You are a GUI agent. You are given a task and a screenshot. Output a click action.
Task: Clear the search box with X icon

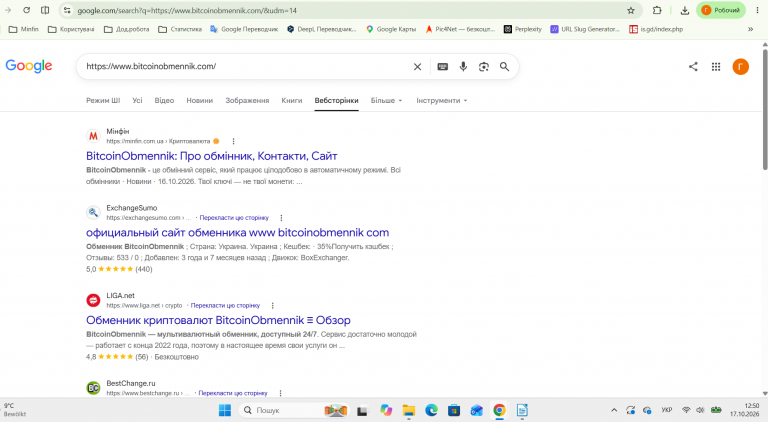(x=417, y=67)
